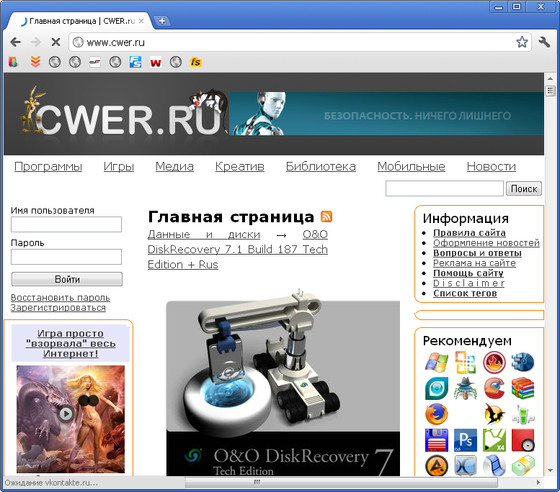Close the CWER.ru tab
Image resolution: width=560 pixels, height=492 pixels.
141,21
